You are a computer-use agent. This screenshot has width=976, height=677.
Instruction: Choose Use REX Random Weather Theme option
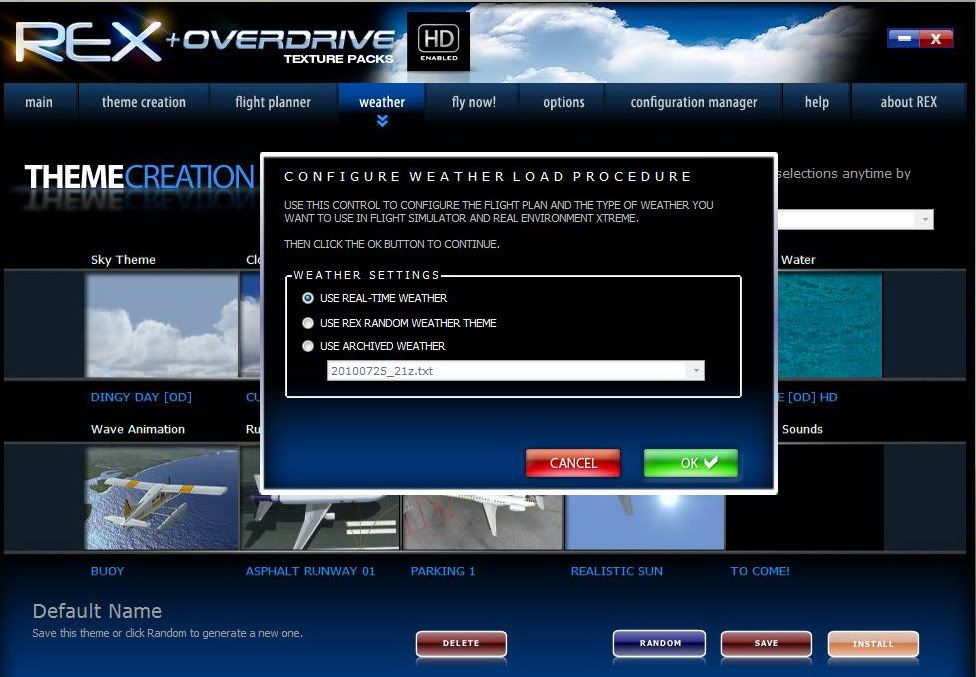(x=308, y=323)
